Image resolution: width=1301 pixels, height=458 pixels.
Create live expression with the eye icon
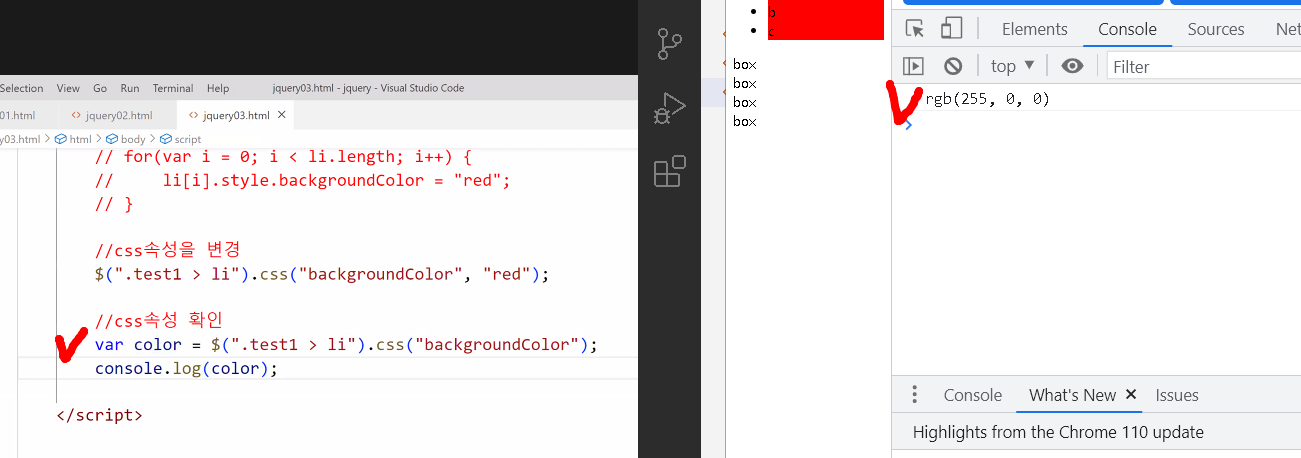[1072, 66]
